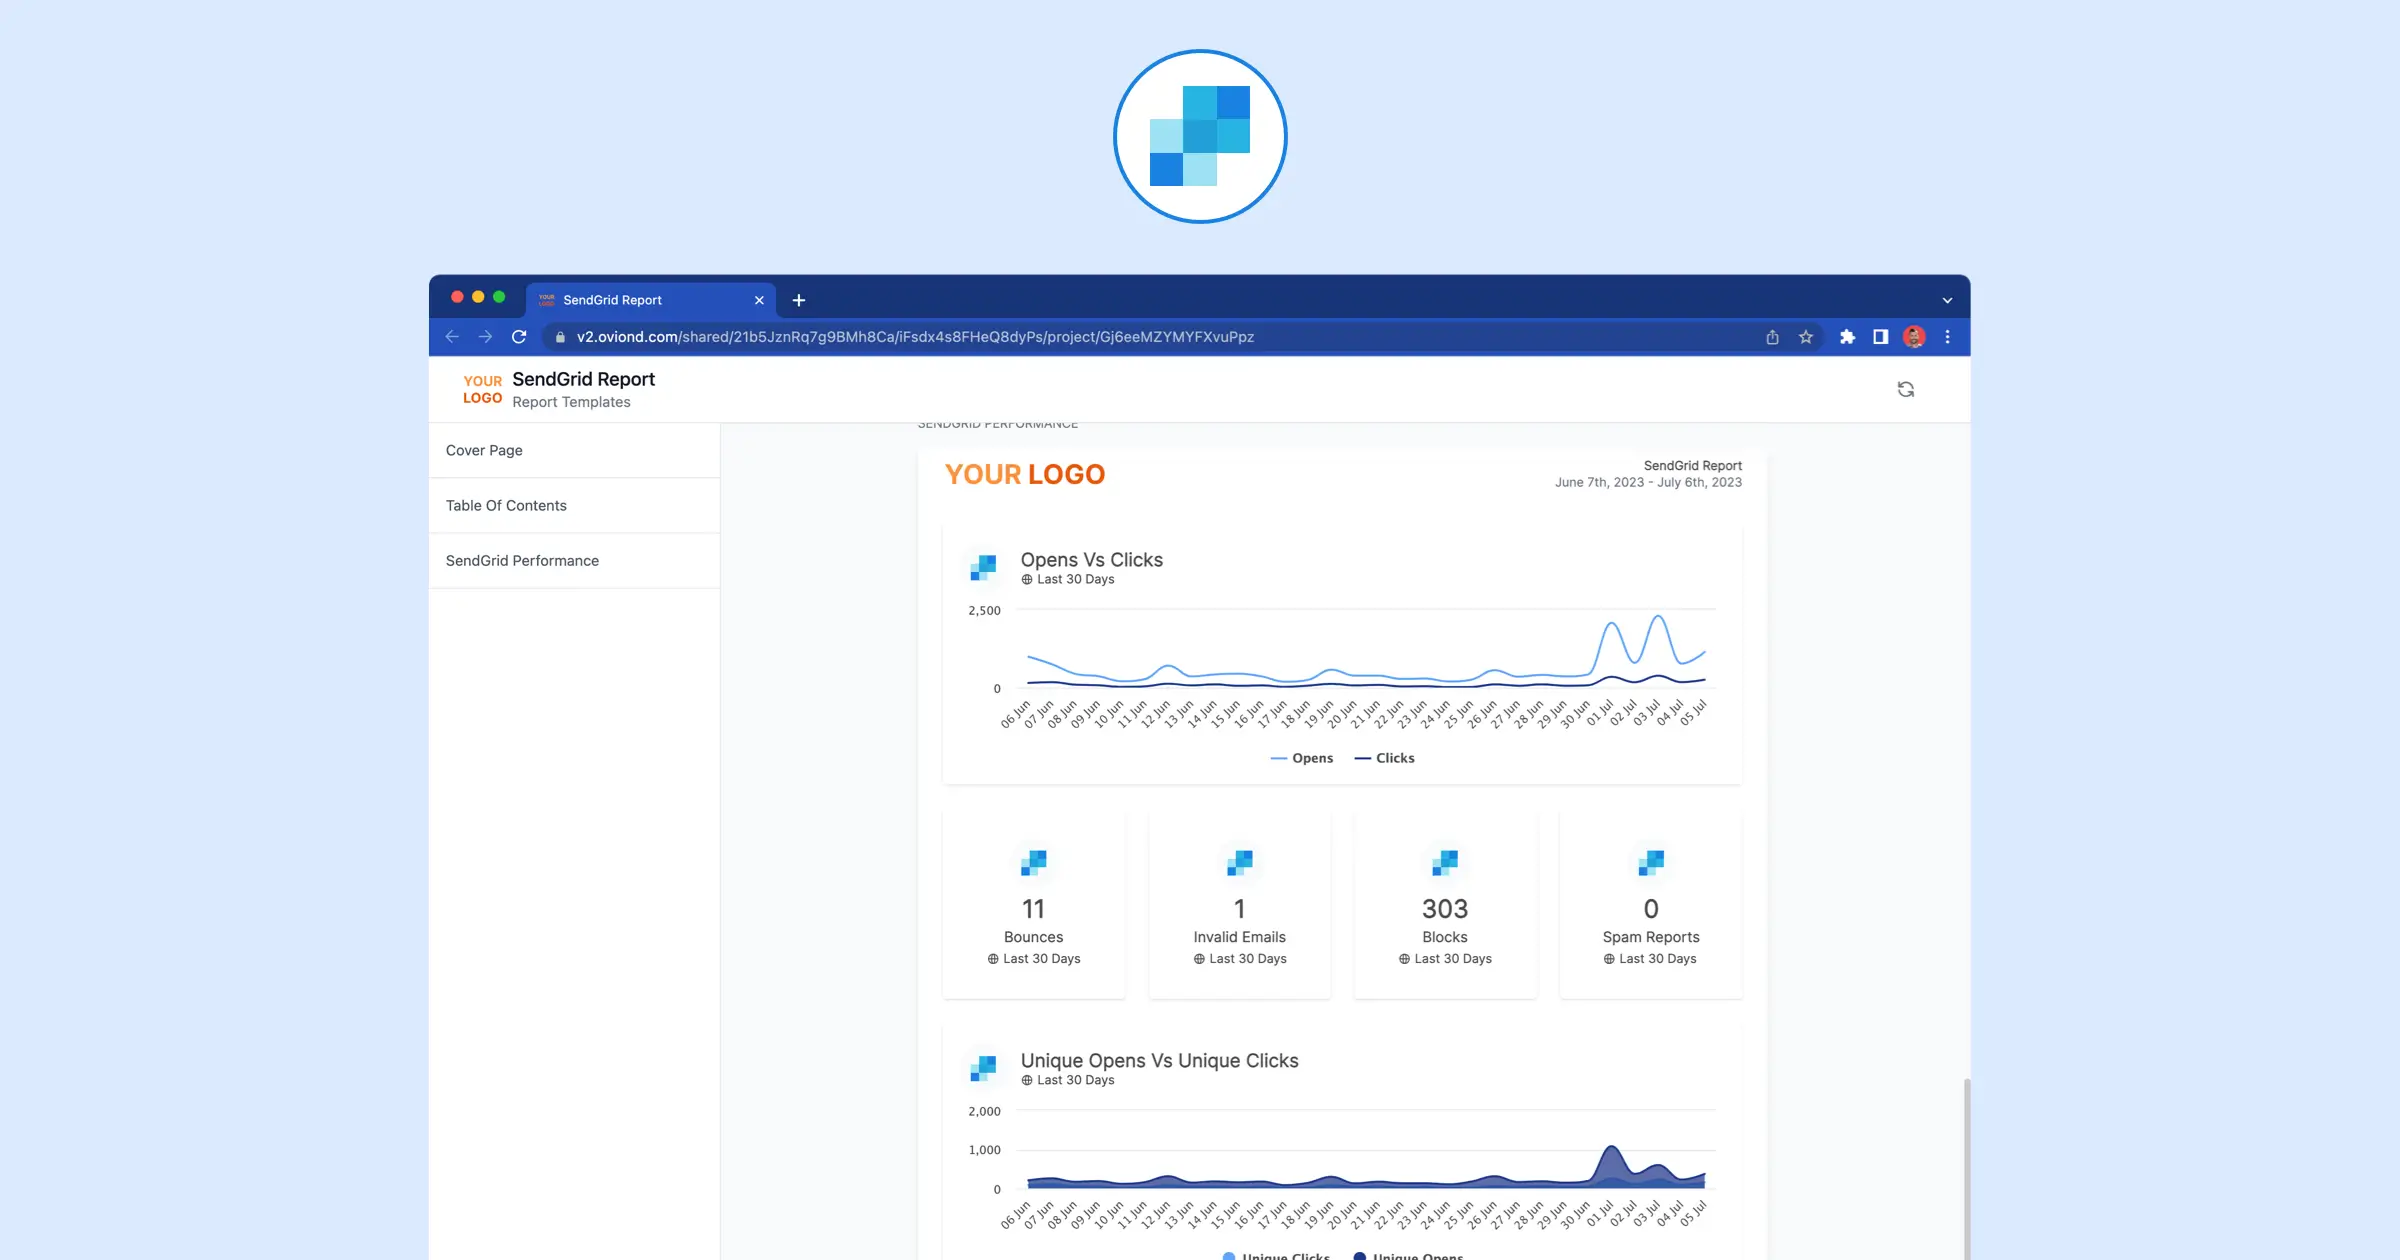This screenshot has width=2400, height=1260.
Task: Click the Opens Vs Clicks chart title
Action: [1091, 560]
